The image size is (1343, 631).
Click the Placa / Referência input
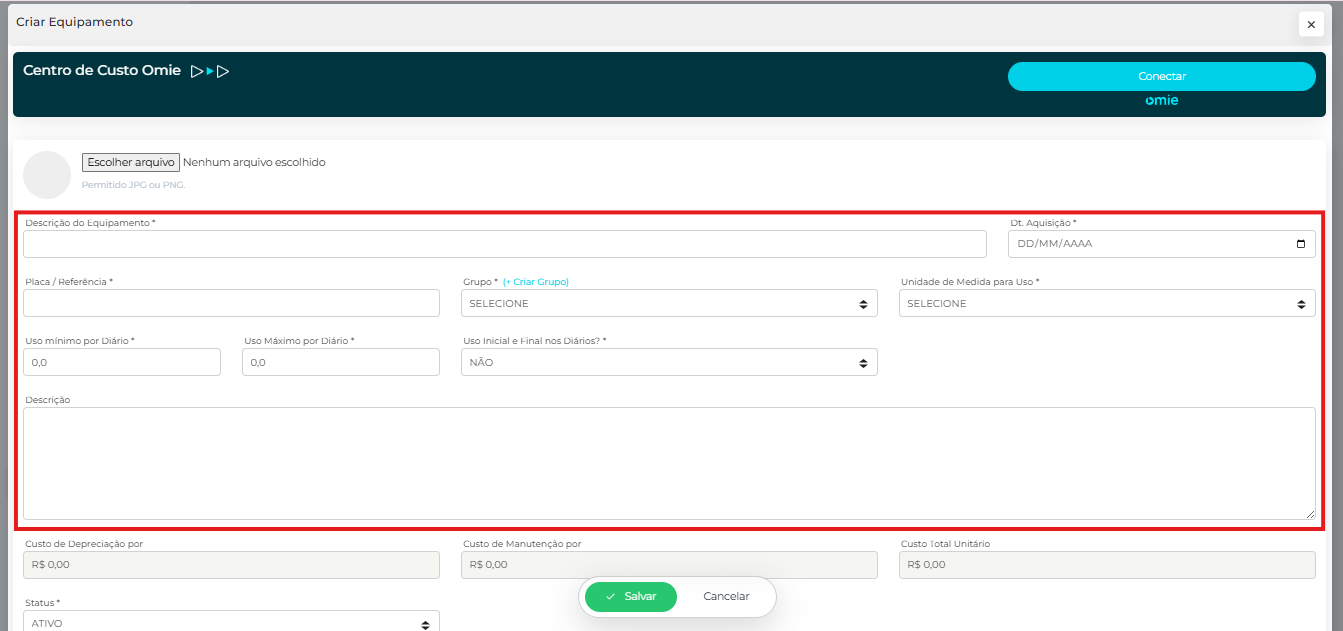tap(231, 303)
